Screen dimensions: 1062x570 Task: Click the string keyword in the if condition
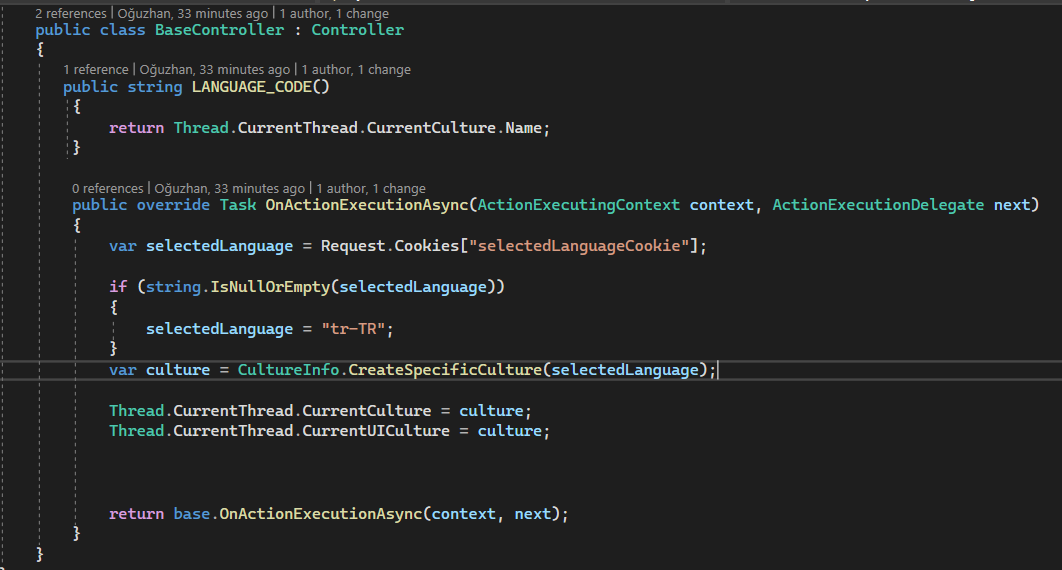pos(173,287)
